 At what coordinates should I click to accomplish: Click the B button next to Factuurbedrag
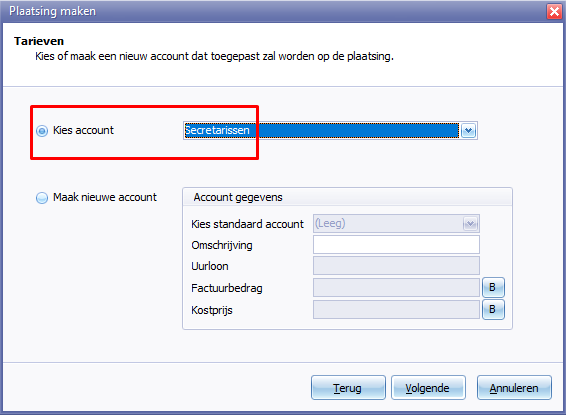(493, 287)
